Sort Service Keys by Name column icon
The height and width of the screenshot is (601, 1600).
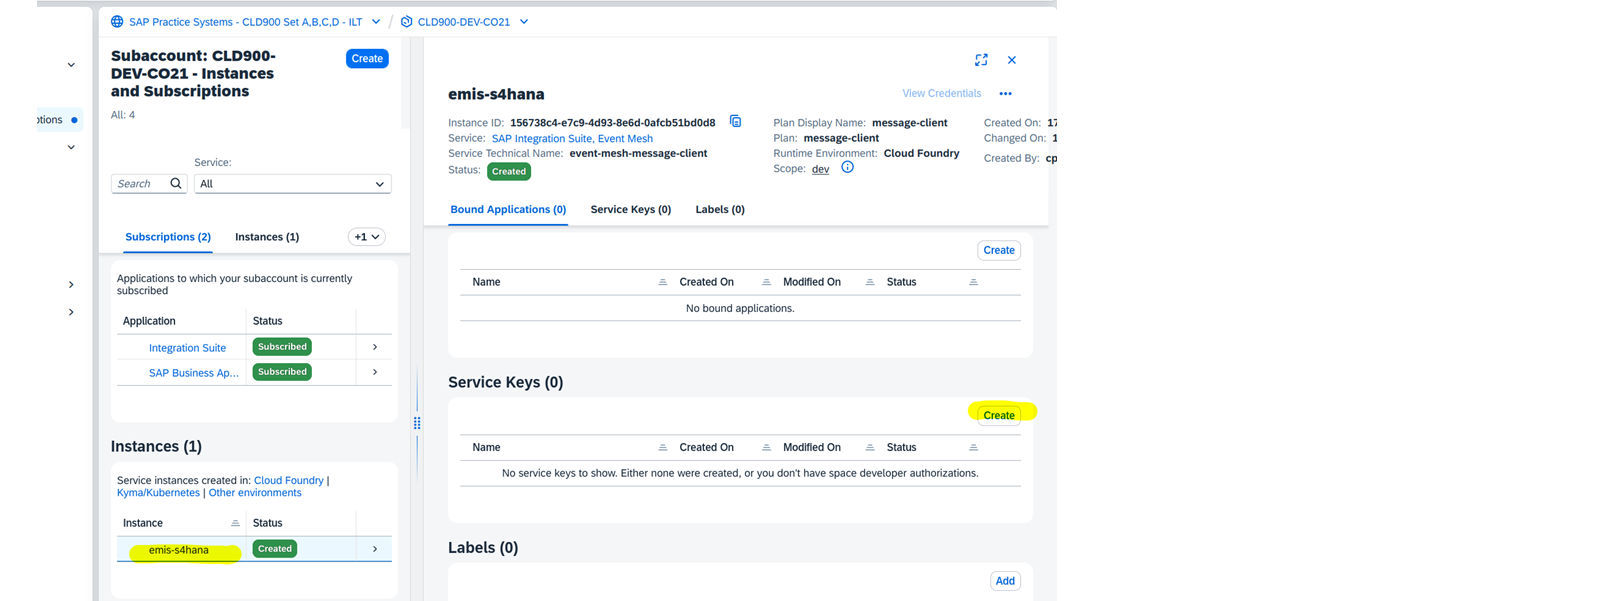coord(662,447)
